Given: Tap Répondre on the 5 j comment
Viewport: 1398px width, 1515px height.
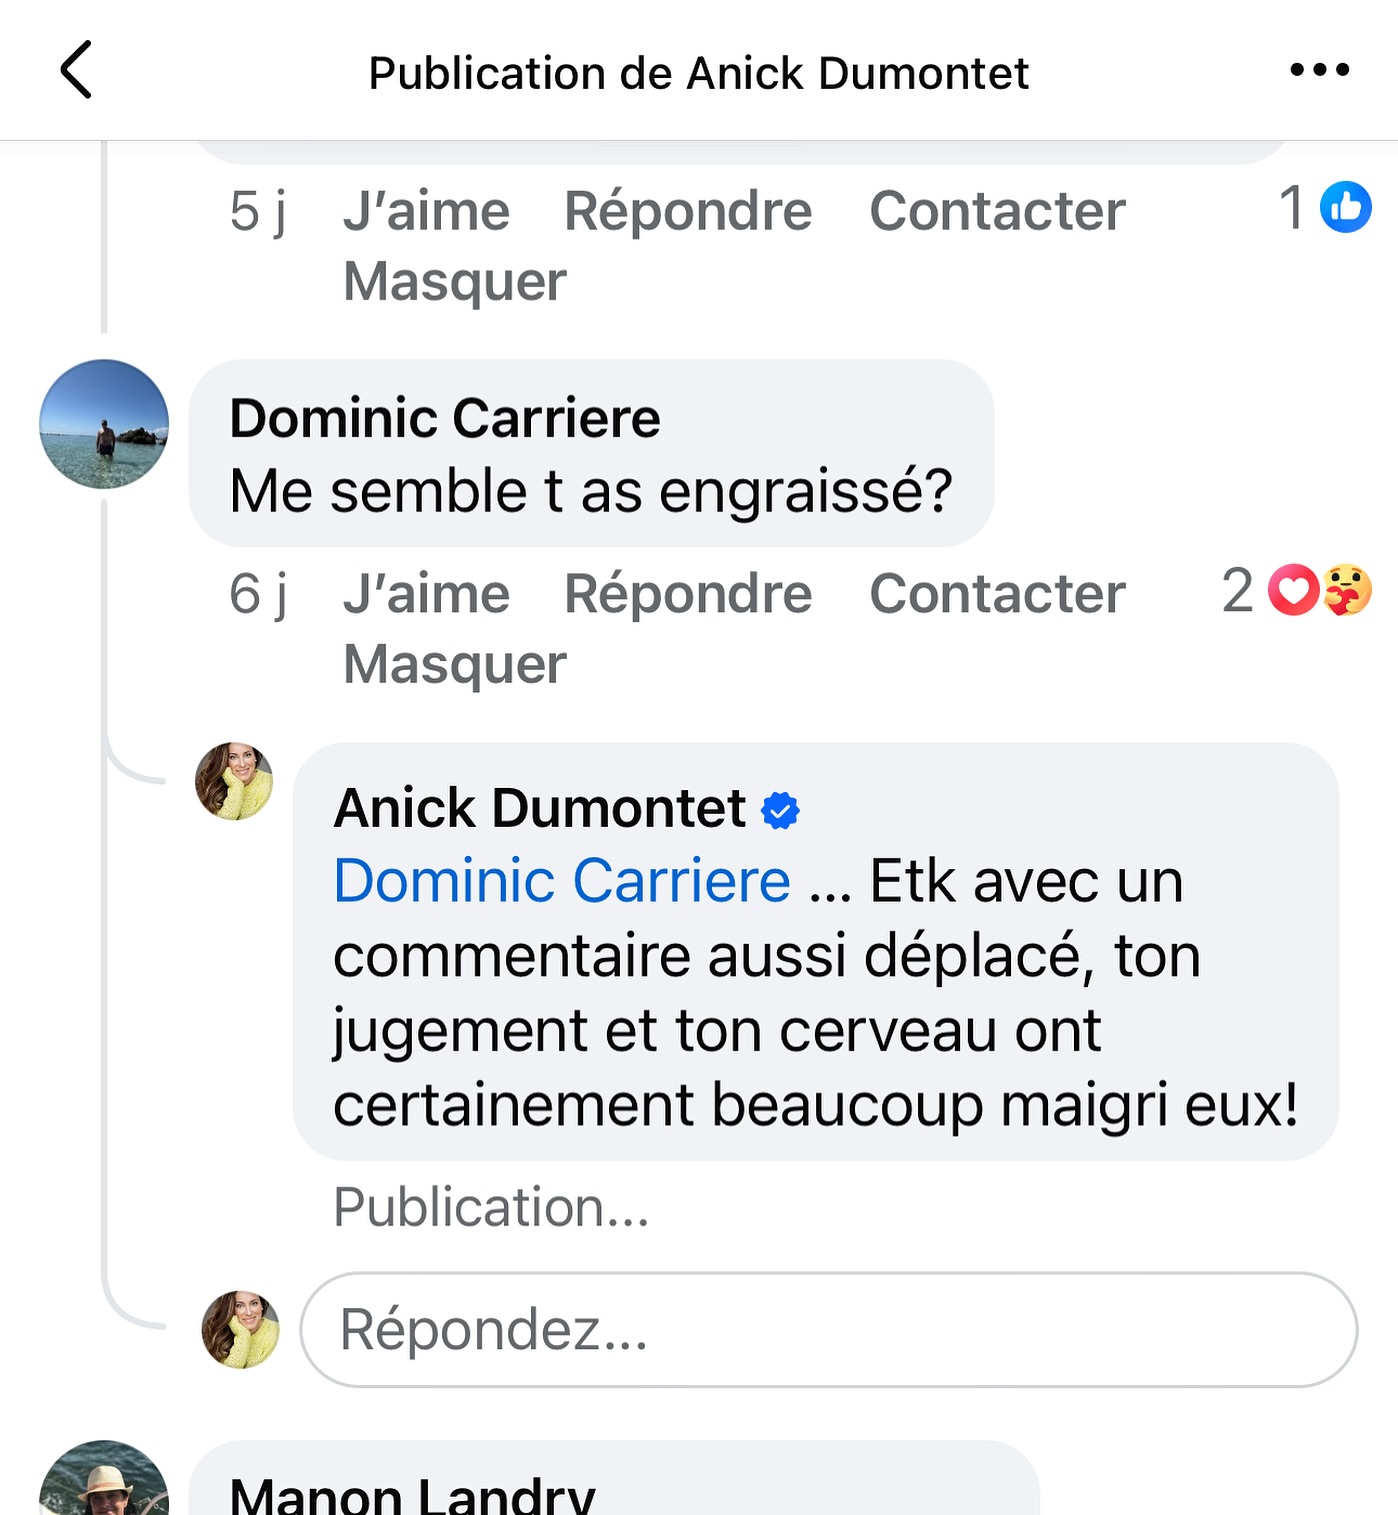Looking at the screenshot, I should click(688, 211).
